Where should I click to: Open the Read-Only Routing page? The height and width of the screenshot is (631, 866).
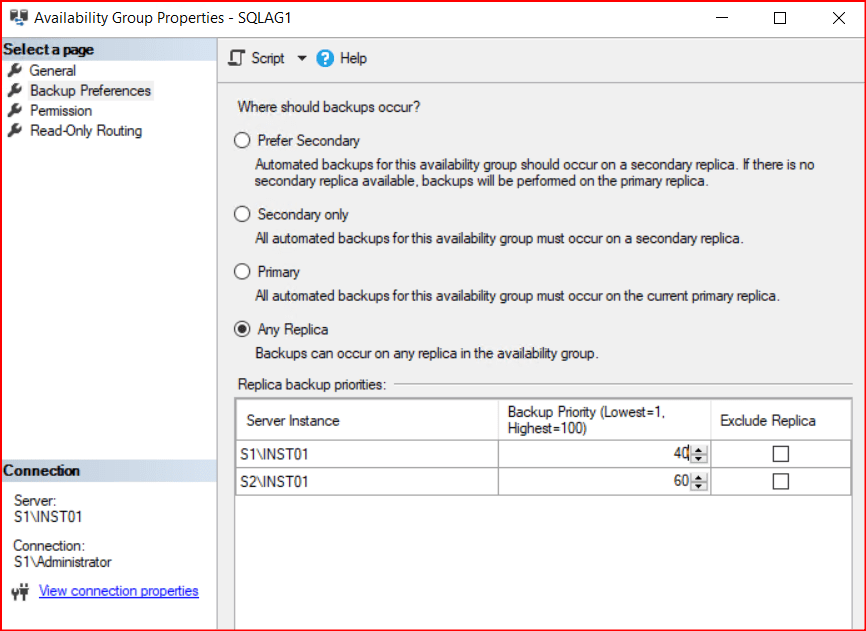point(85,130)
